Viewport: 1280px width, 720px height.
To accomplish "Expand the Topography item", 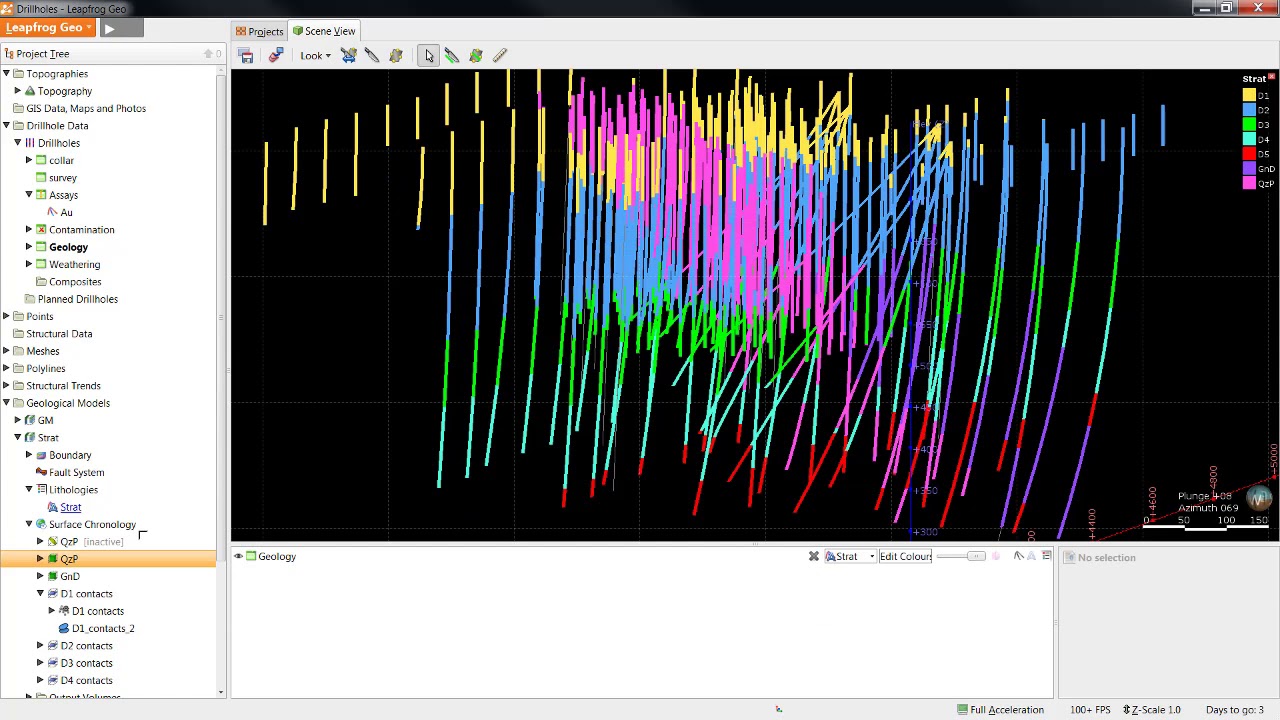I will pos(17,91).
